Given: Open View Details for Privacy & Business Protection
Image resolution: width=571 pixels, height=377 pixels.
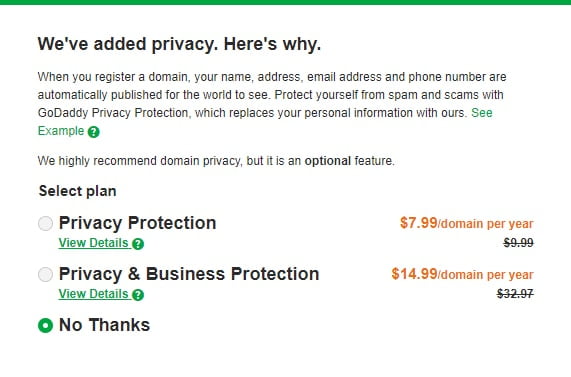Looking at the screenshot, I should coord(94,294).
